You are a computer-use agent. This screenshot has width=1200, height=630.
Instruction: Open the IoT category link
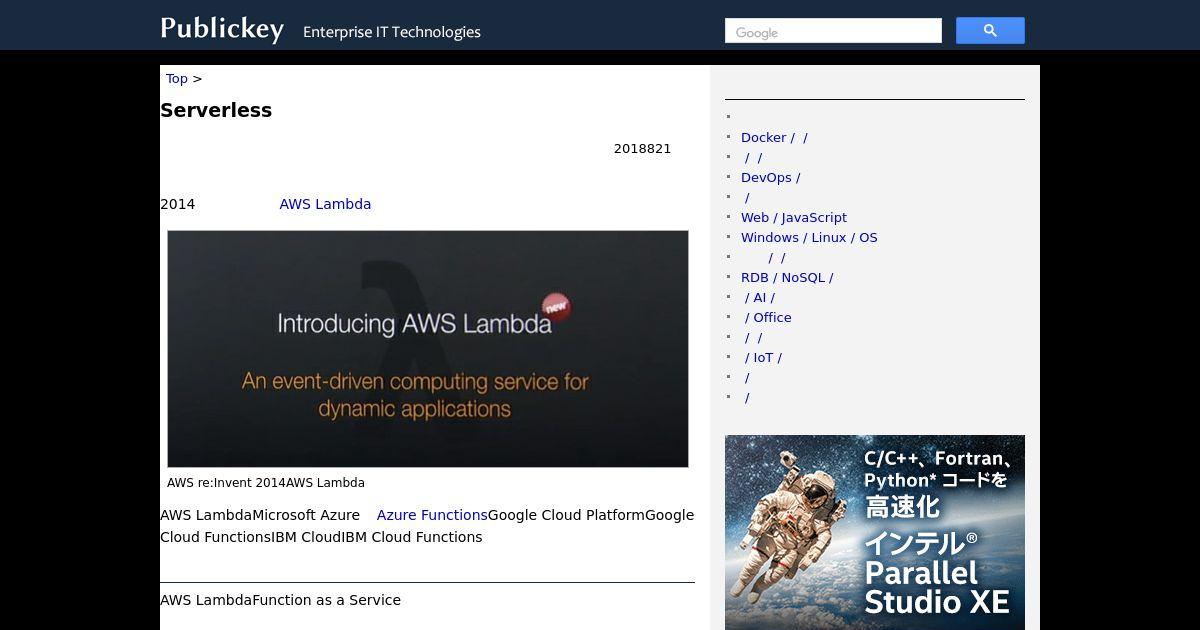pyautogui.click(x=763, y=358)
